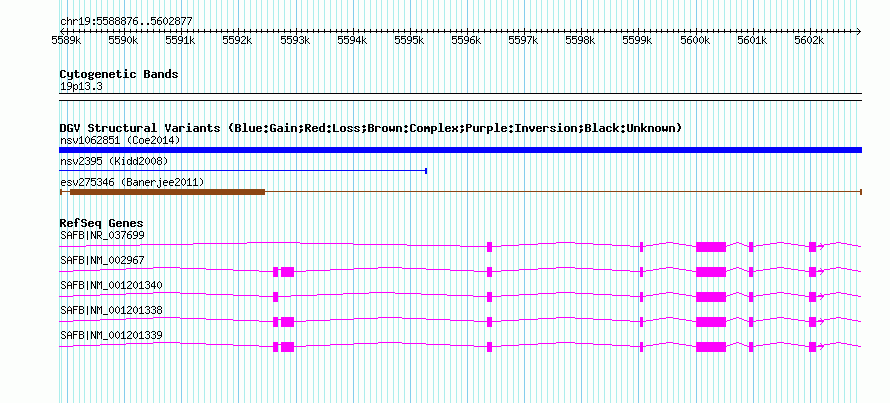Click the DGV Structural Variants track title
890x403 pixels.
(371, 128)
